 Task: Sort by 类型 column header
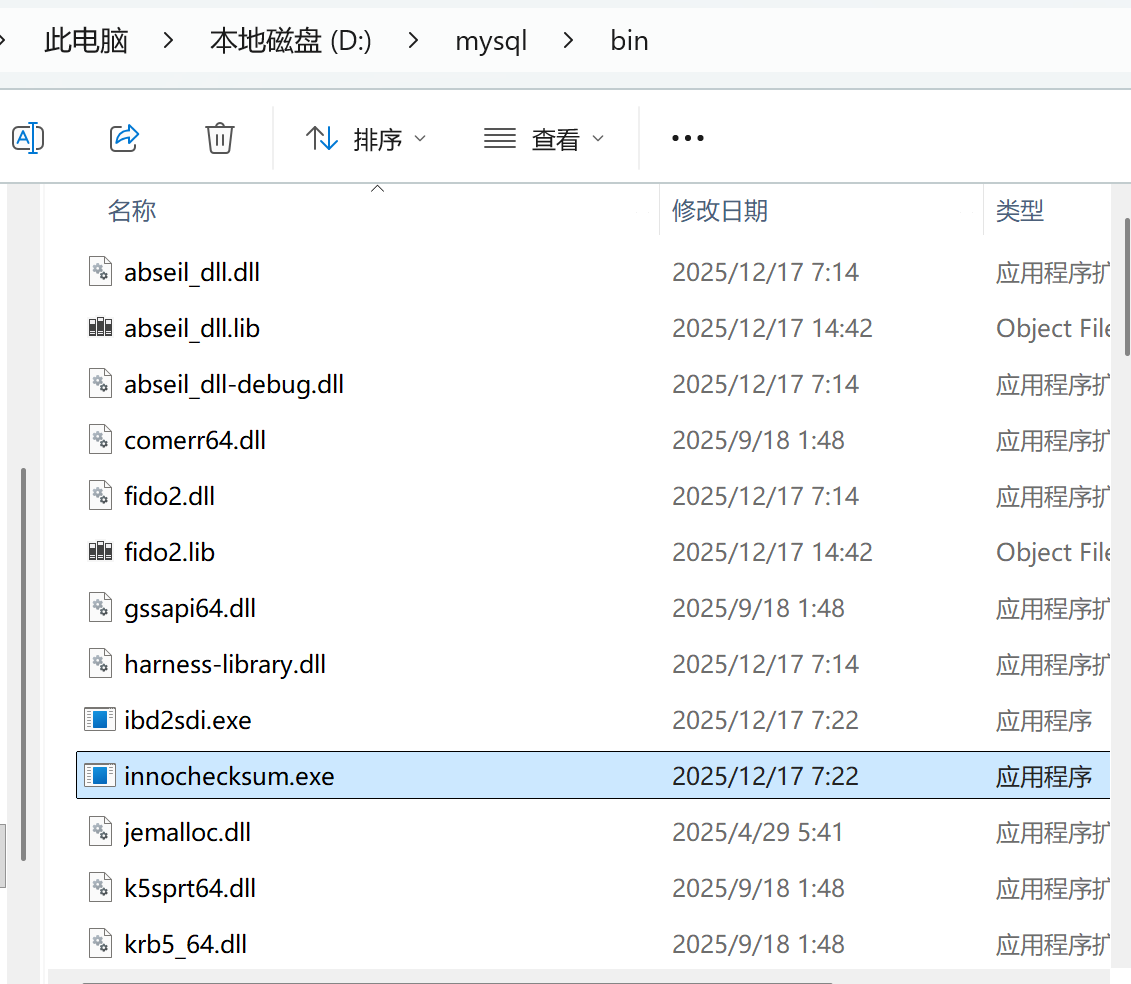pos(1020,211)
